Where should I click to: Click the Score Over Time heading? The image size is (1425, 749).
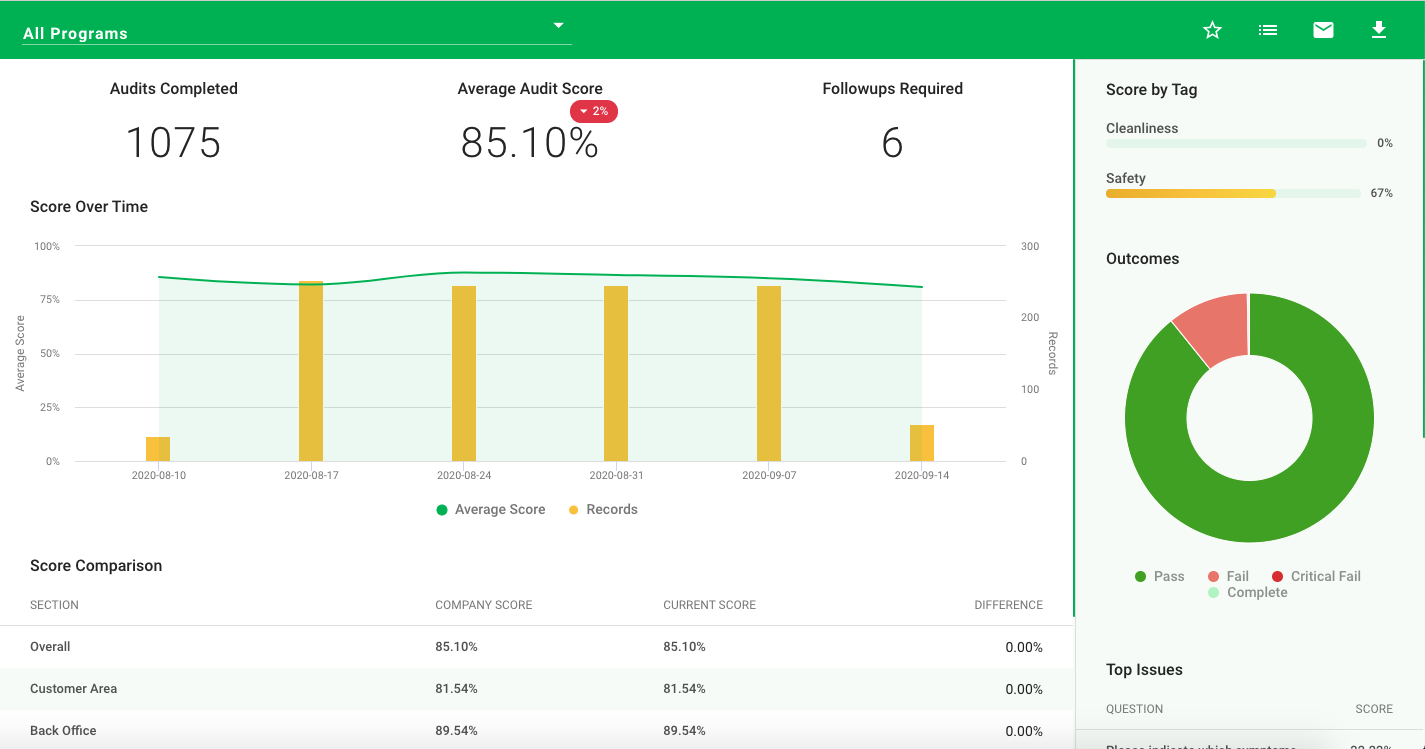[89, 207]
